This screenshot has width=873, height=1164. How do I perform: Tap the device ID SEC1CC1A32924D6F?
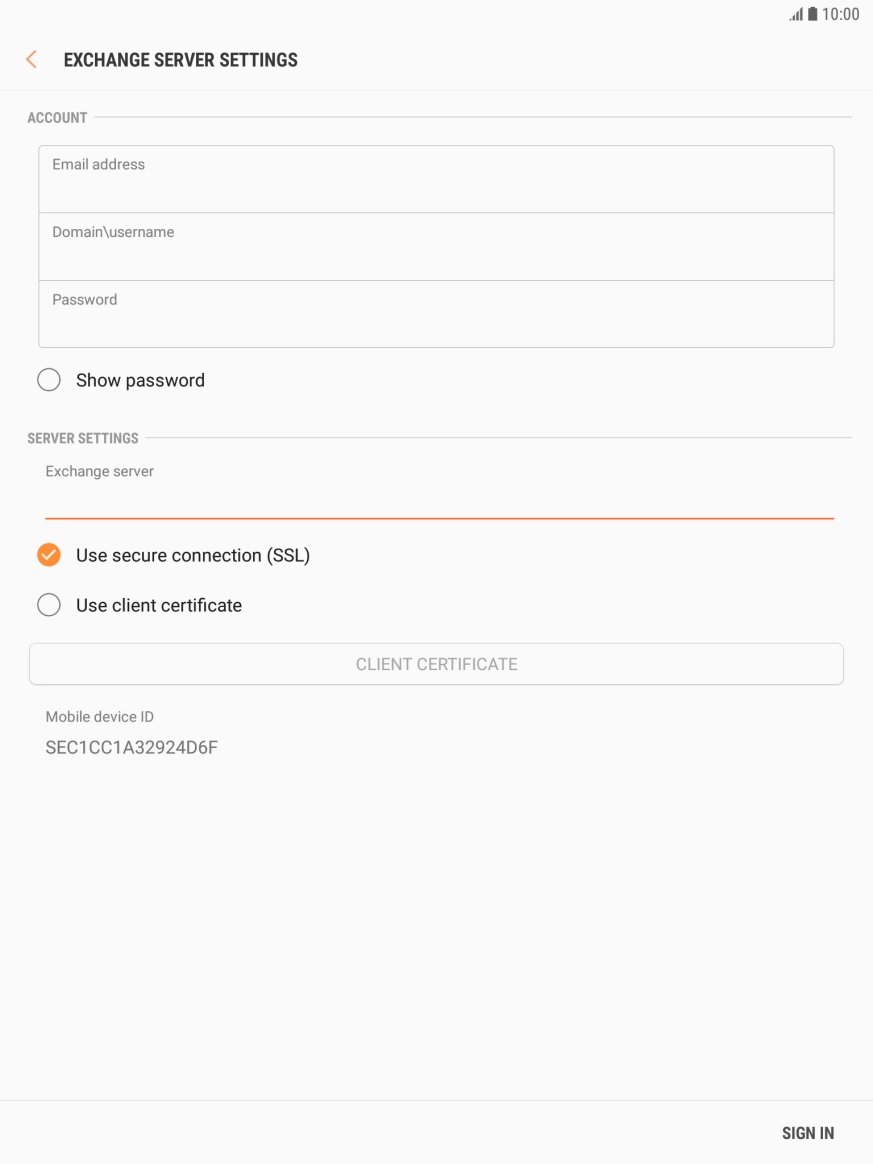(x=132, y=747)
